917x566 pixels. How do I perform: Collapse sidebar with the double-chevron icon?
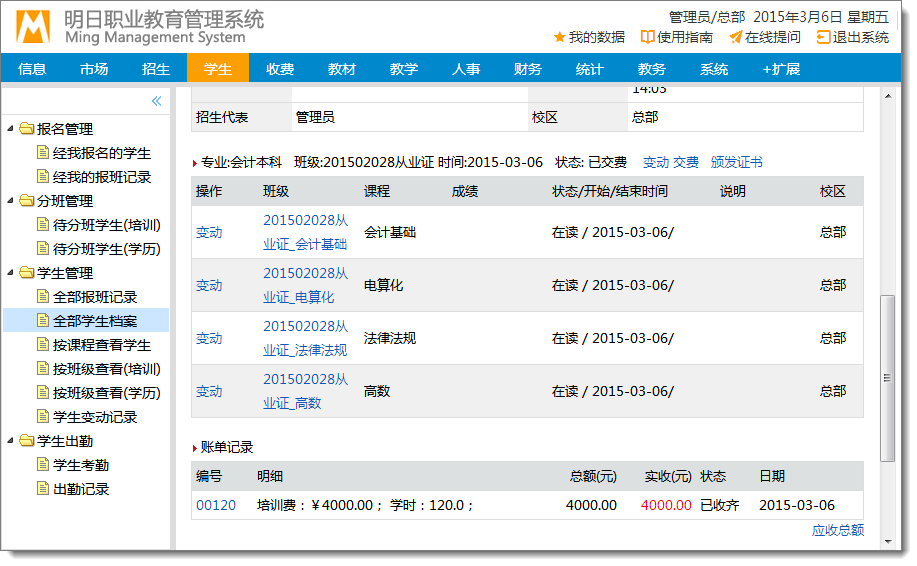click(x=156, y=101)
